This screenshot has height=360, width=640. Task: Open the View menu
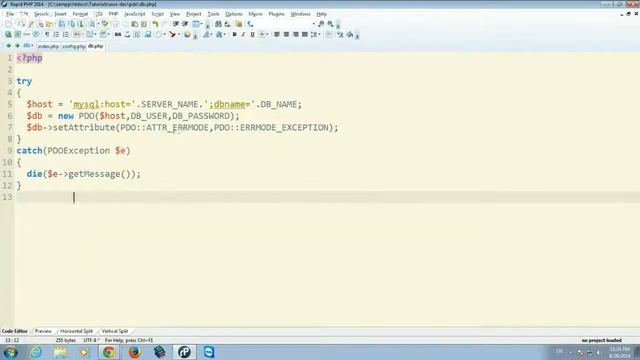click(175, 14)
